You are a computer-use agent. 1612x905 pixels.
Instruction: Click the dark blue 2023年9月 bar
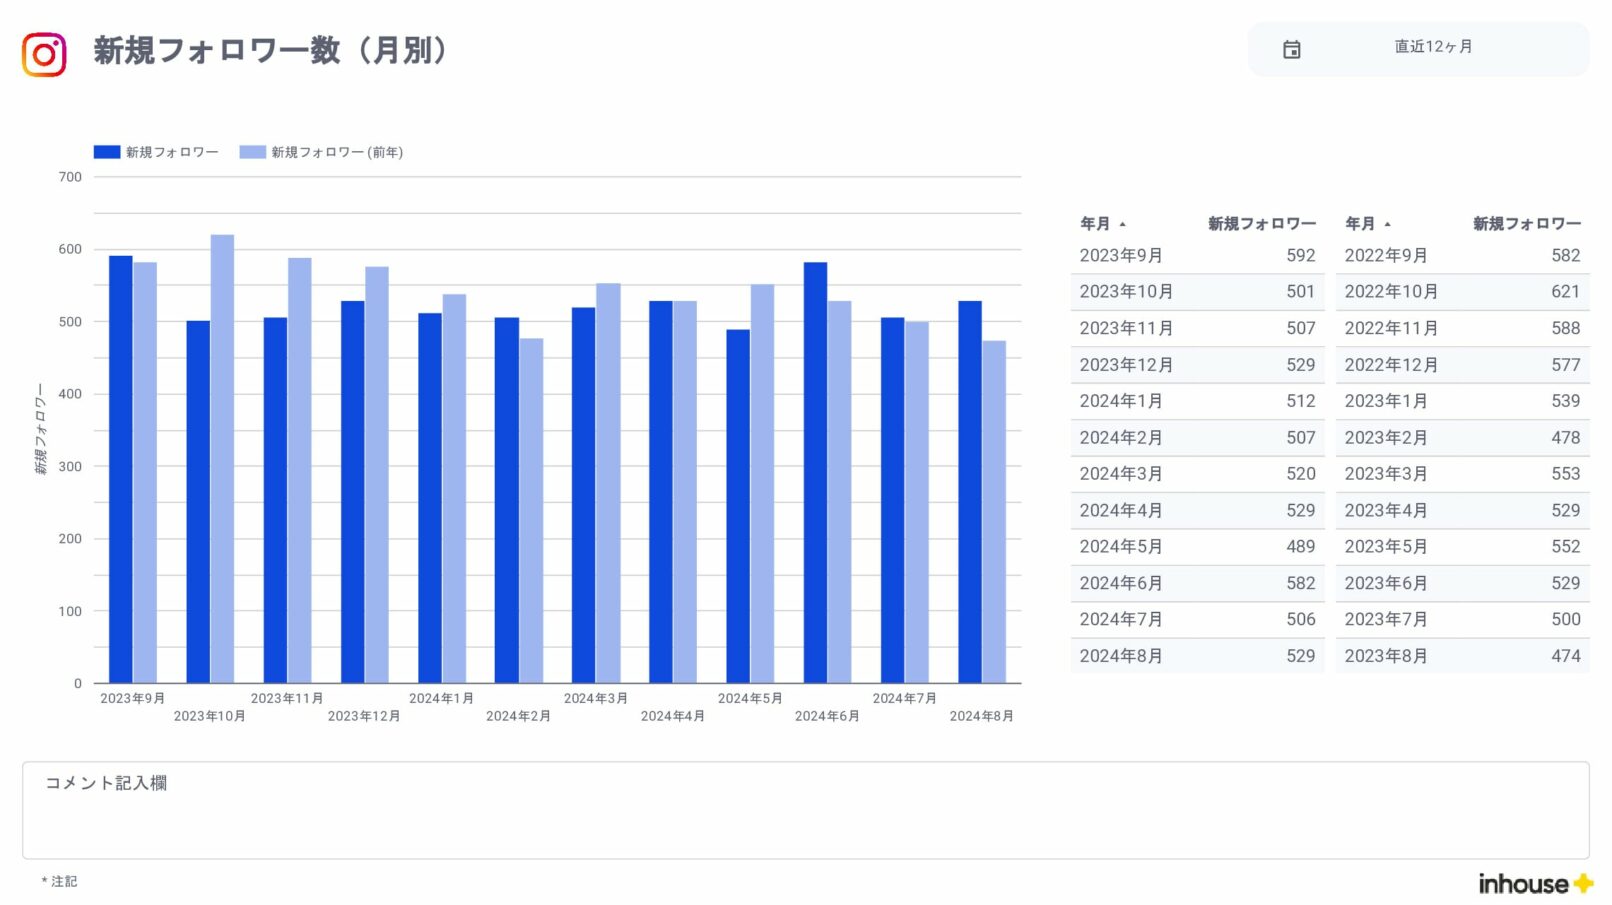point(121,469)
